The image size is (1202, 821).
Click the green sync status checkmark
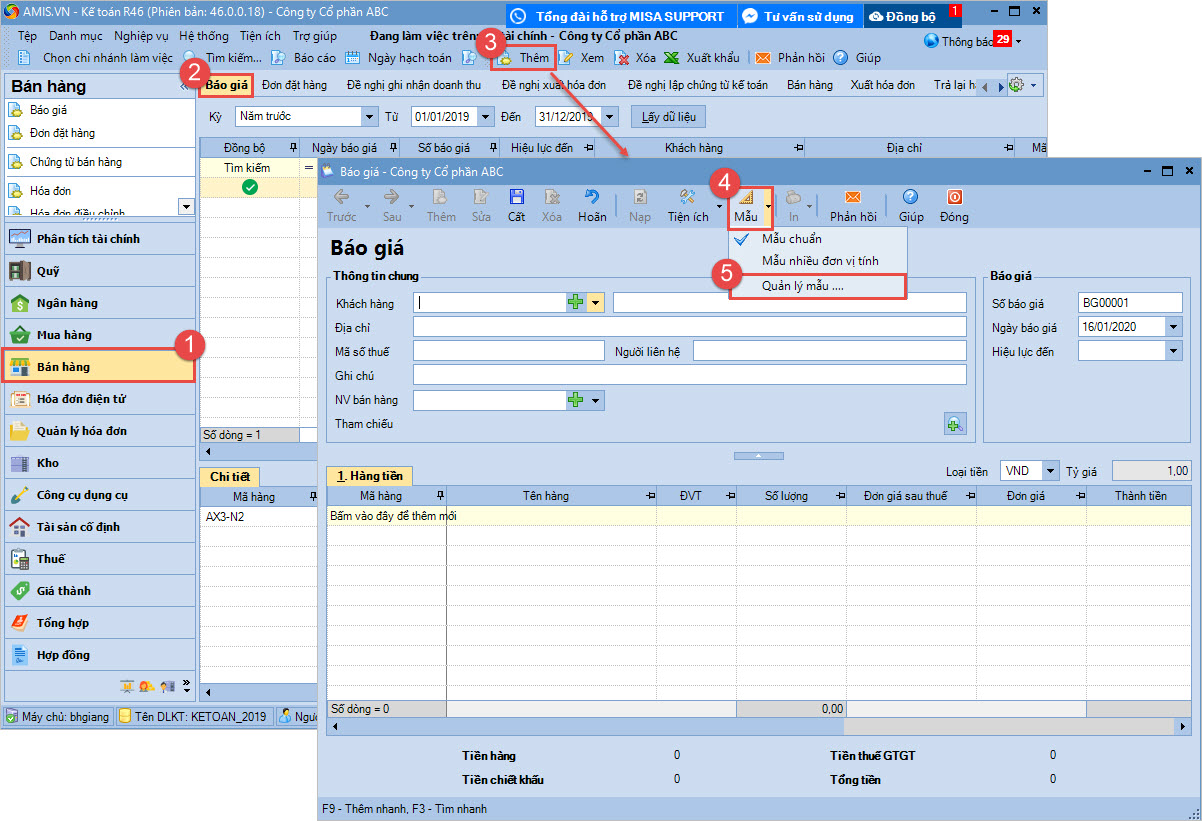[250, 187]
